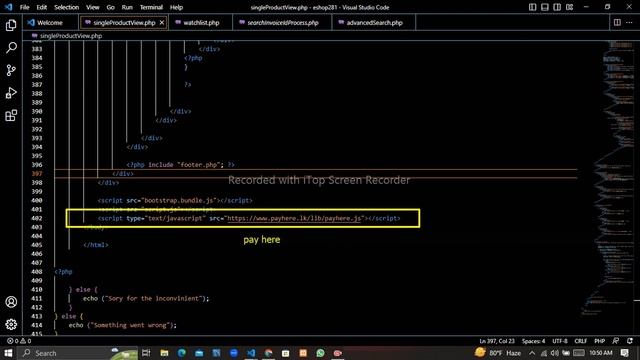Viewport: 640px width, 360px height.
Task: Switch to the advancedSearch.php tab
Action: click(x=374, y=22)
